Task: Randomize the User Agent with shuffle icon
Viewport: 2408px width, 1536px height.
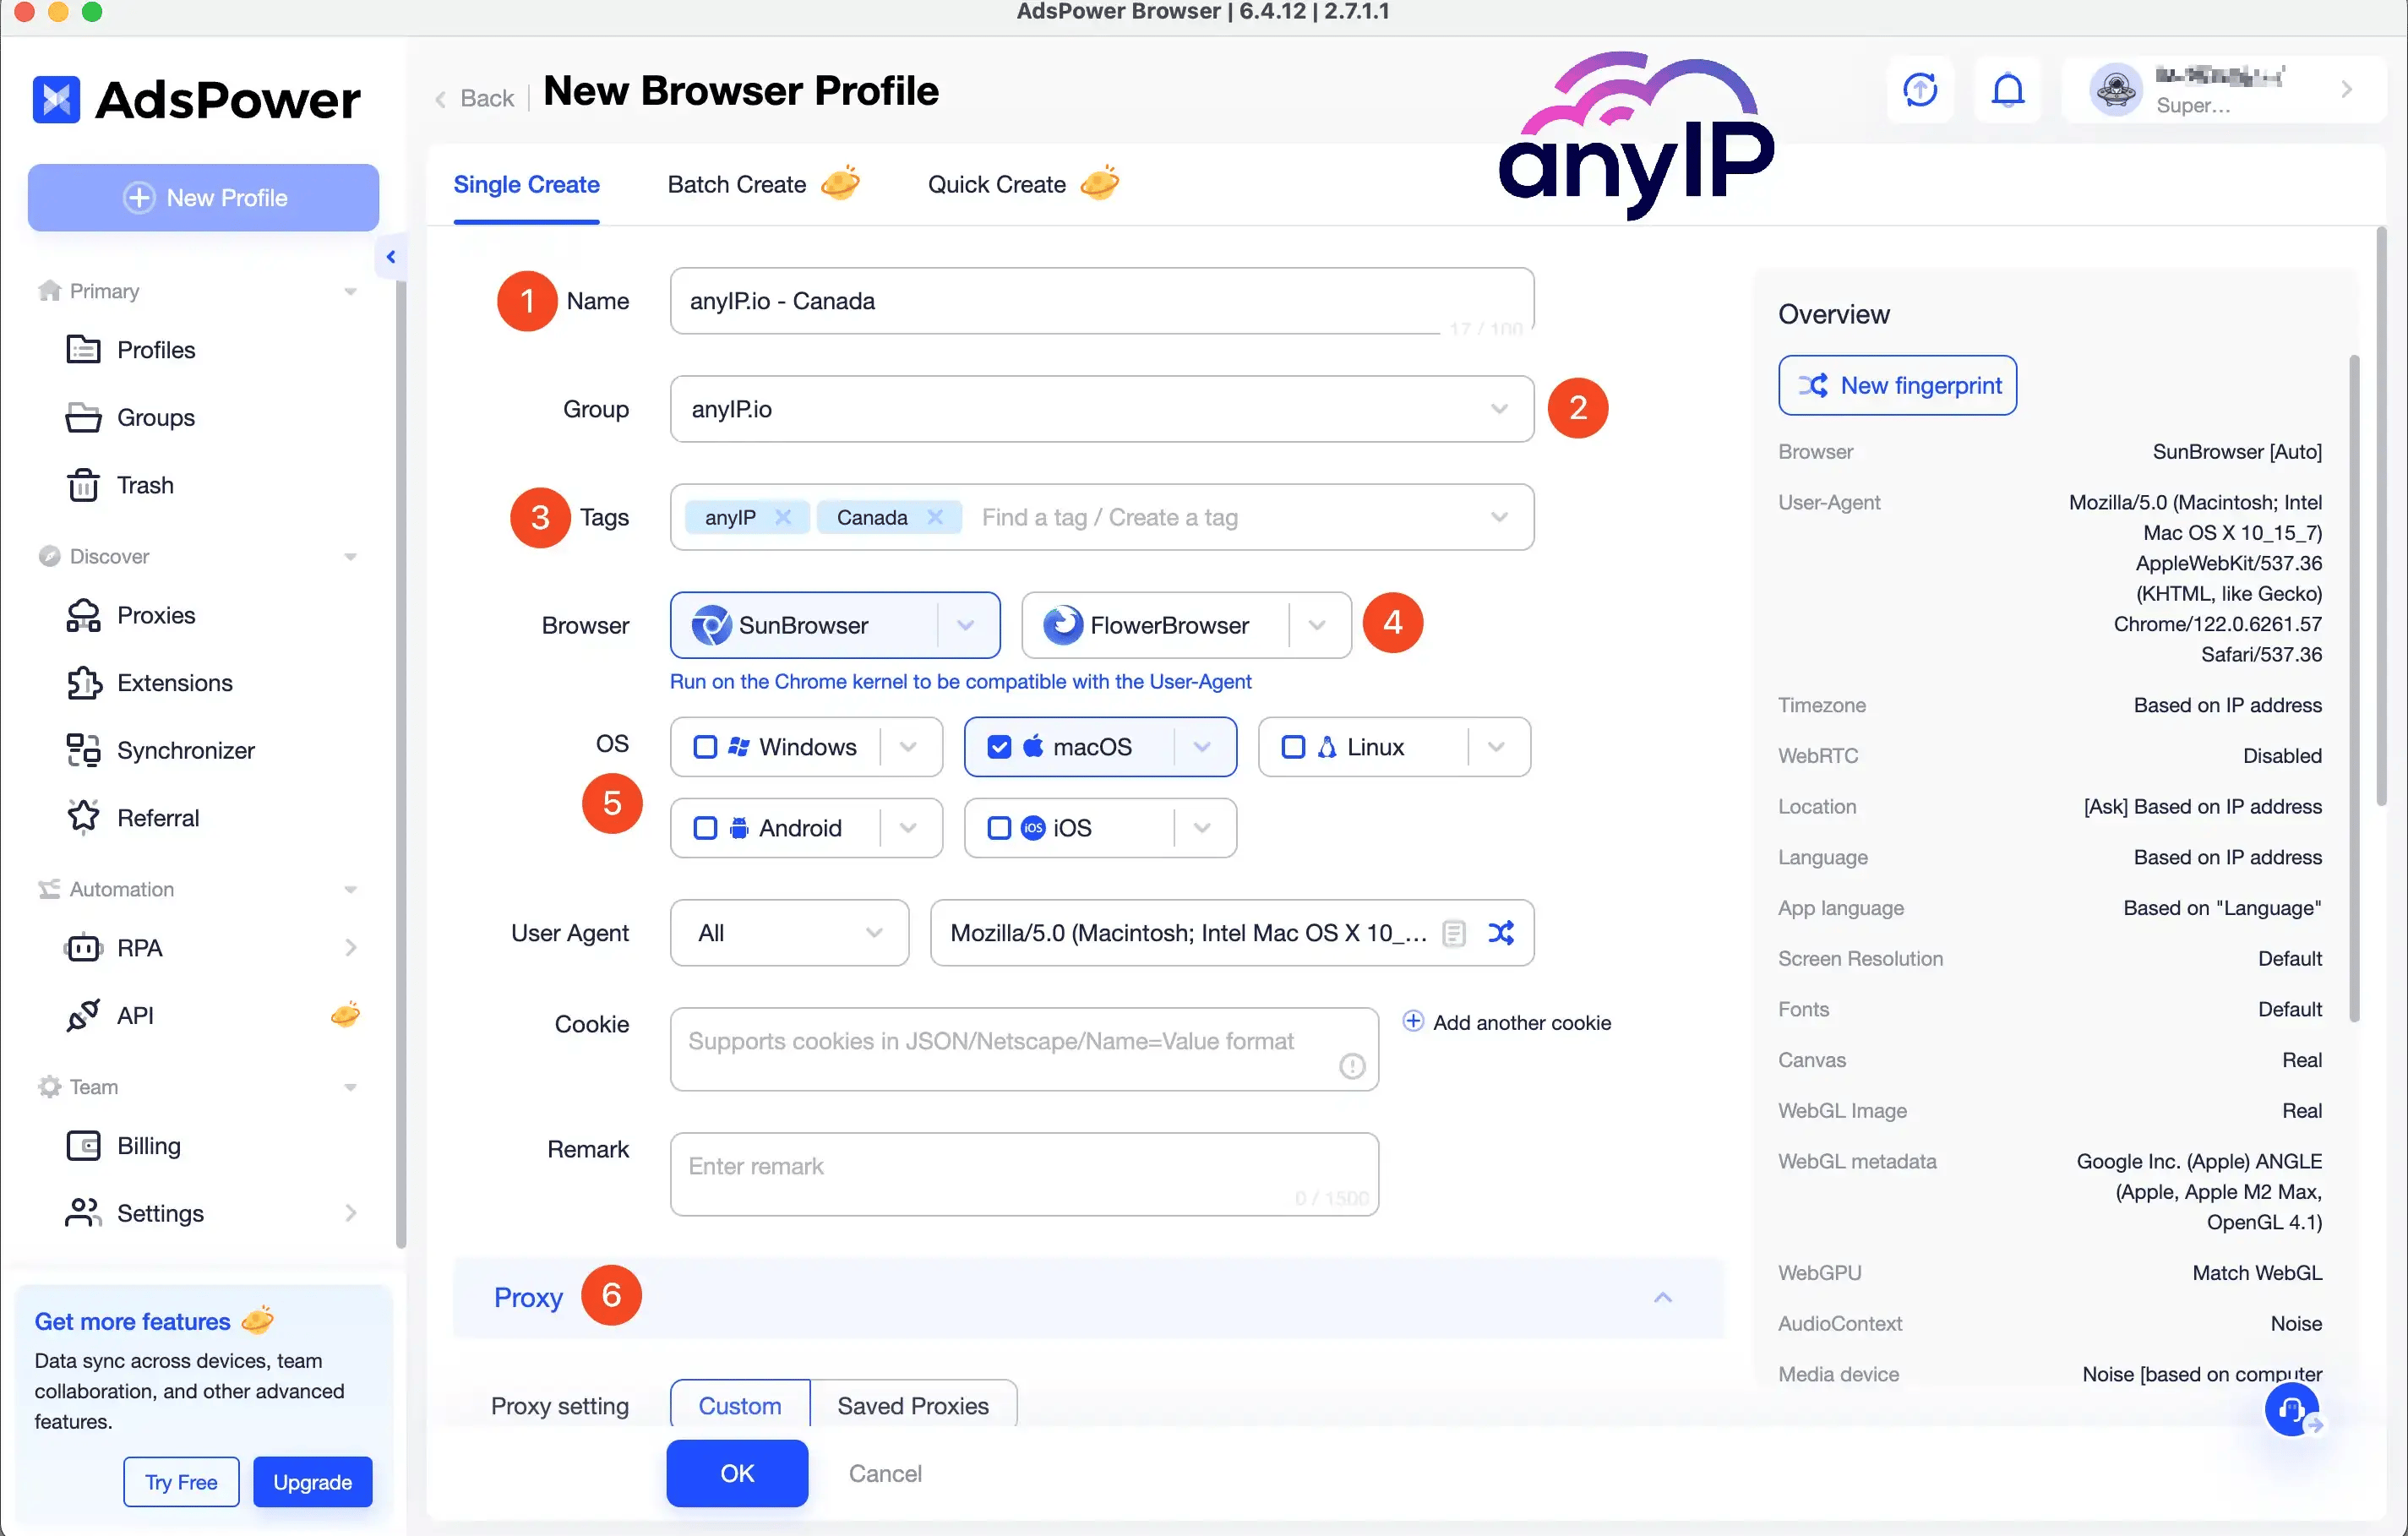Action: pyautogui.click(x=1500, y=933)
